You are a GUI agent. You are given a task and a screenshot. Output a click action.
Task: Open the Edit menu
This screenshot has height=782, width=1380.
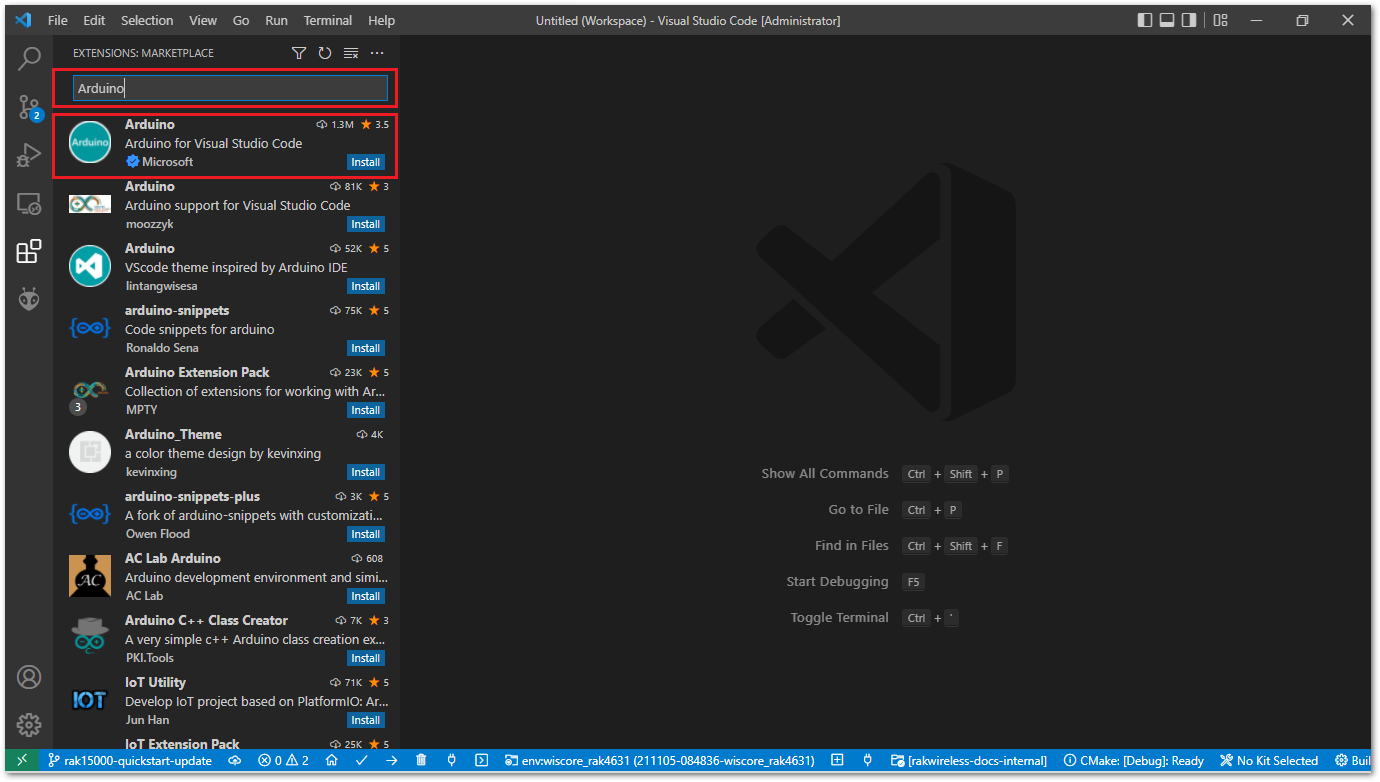94,20
